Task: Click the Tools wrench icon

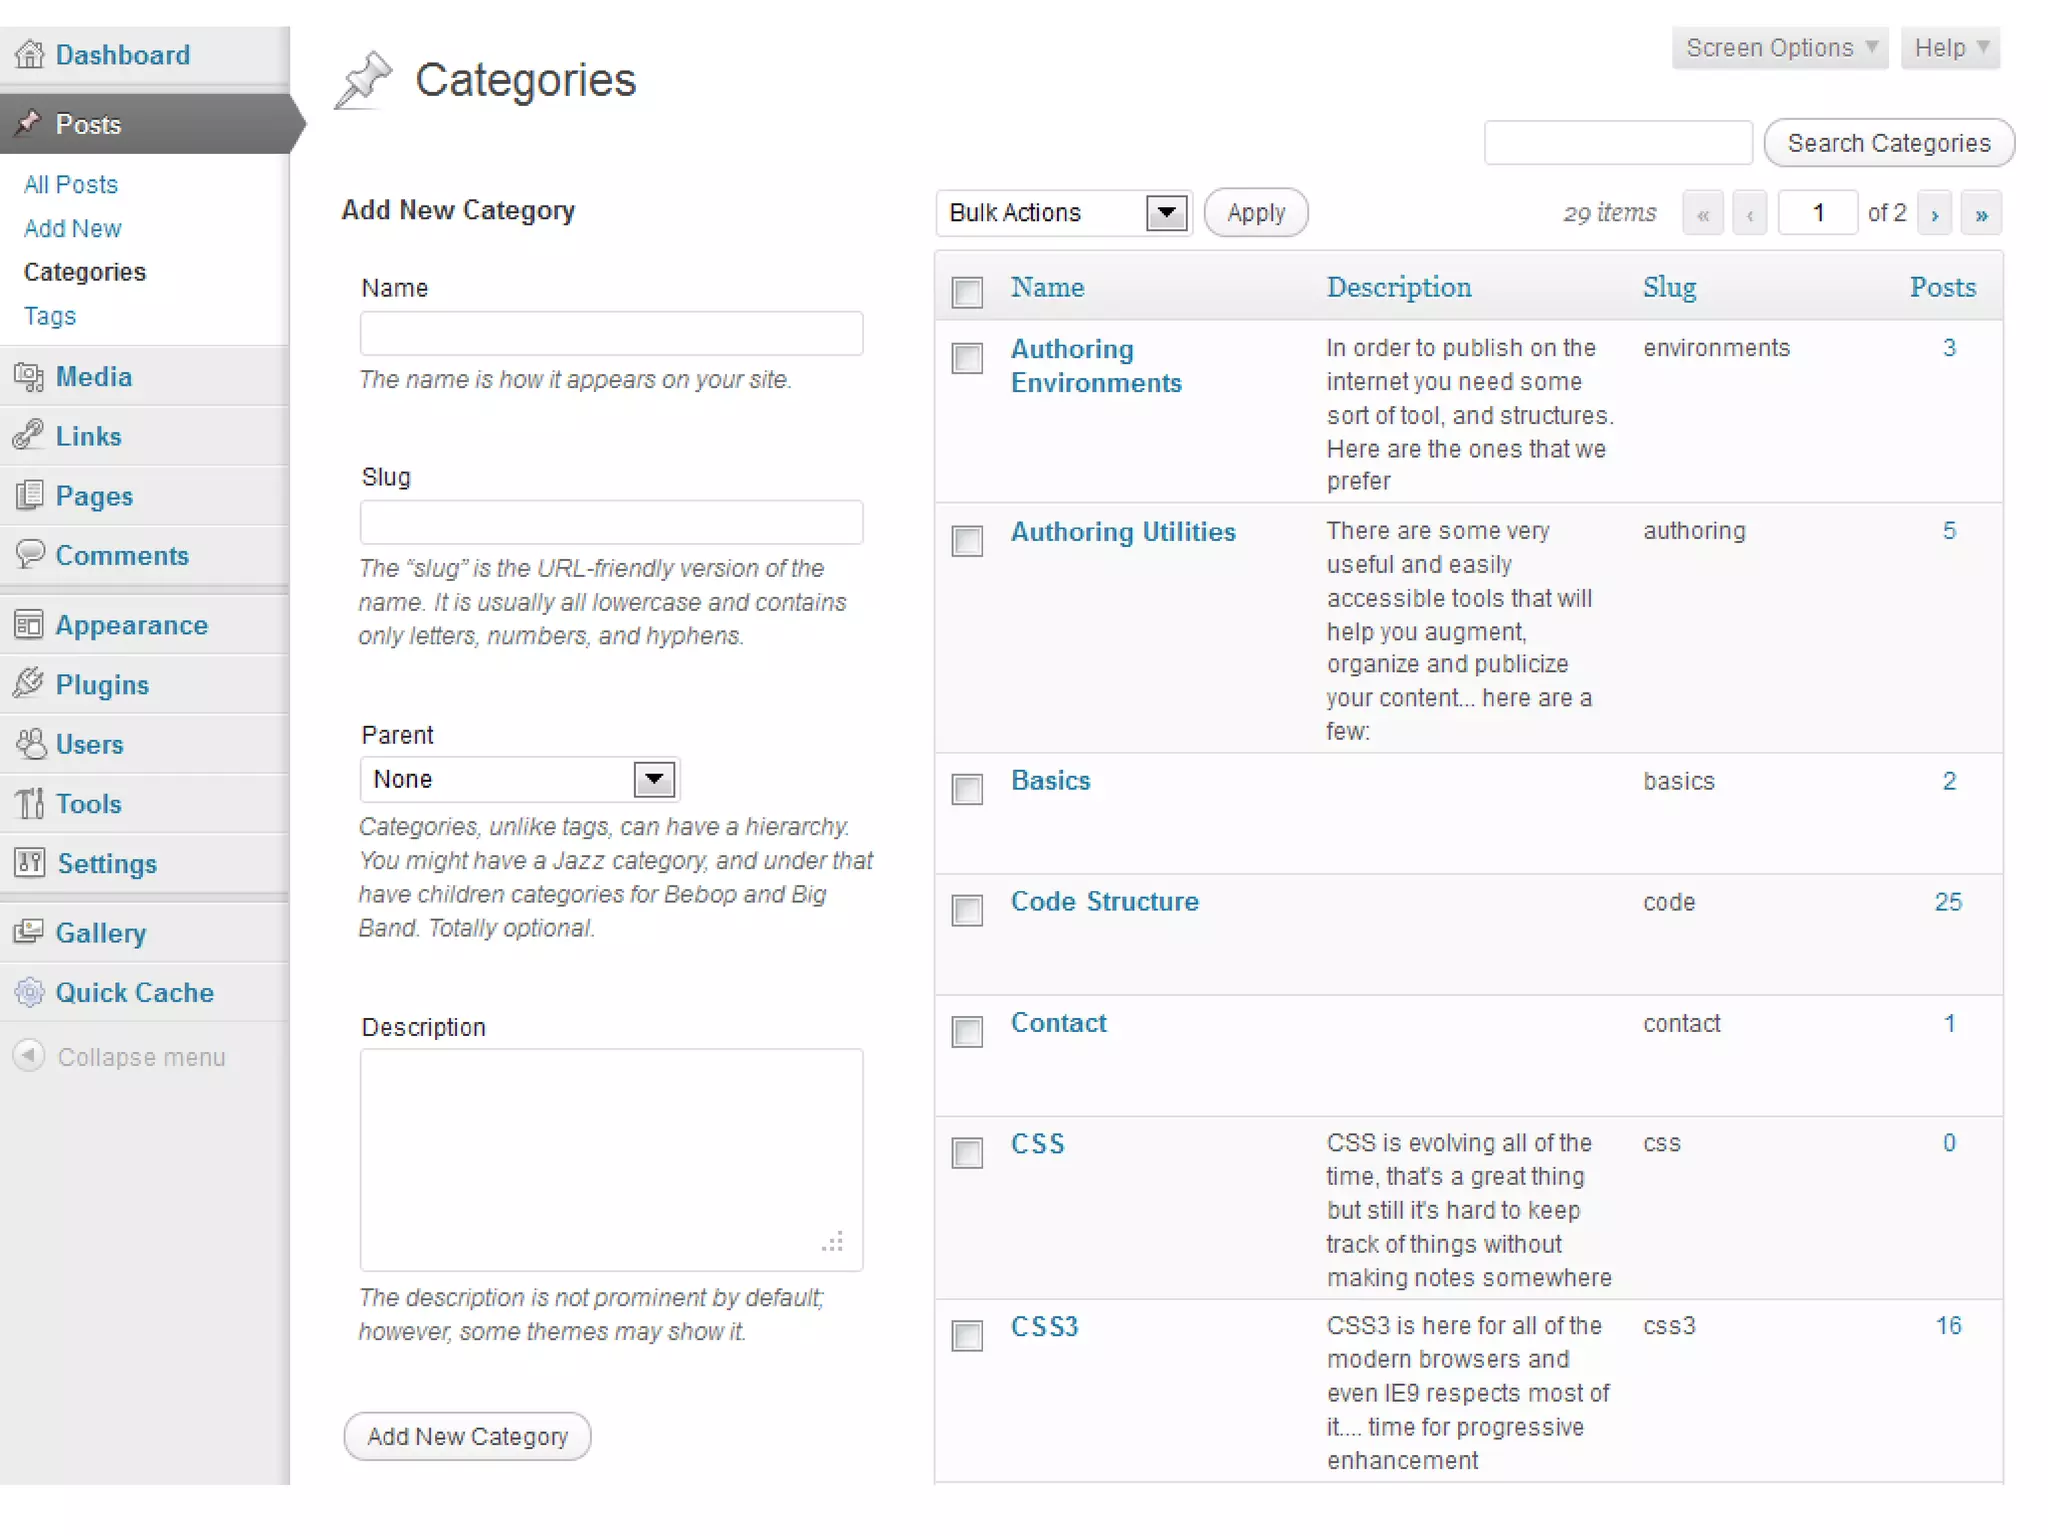Action: coord(30,803)
